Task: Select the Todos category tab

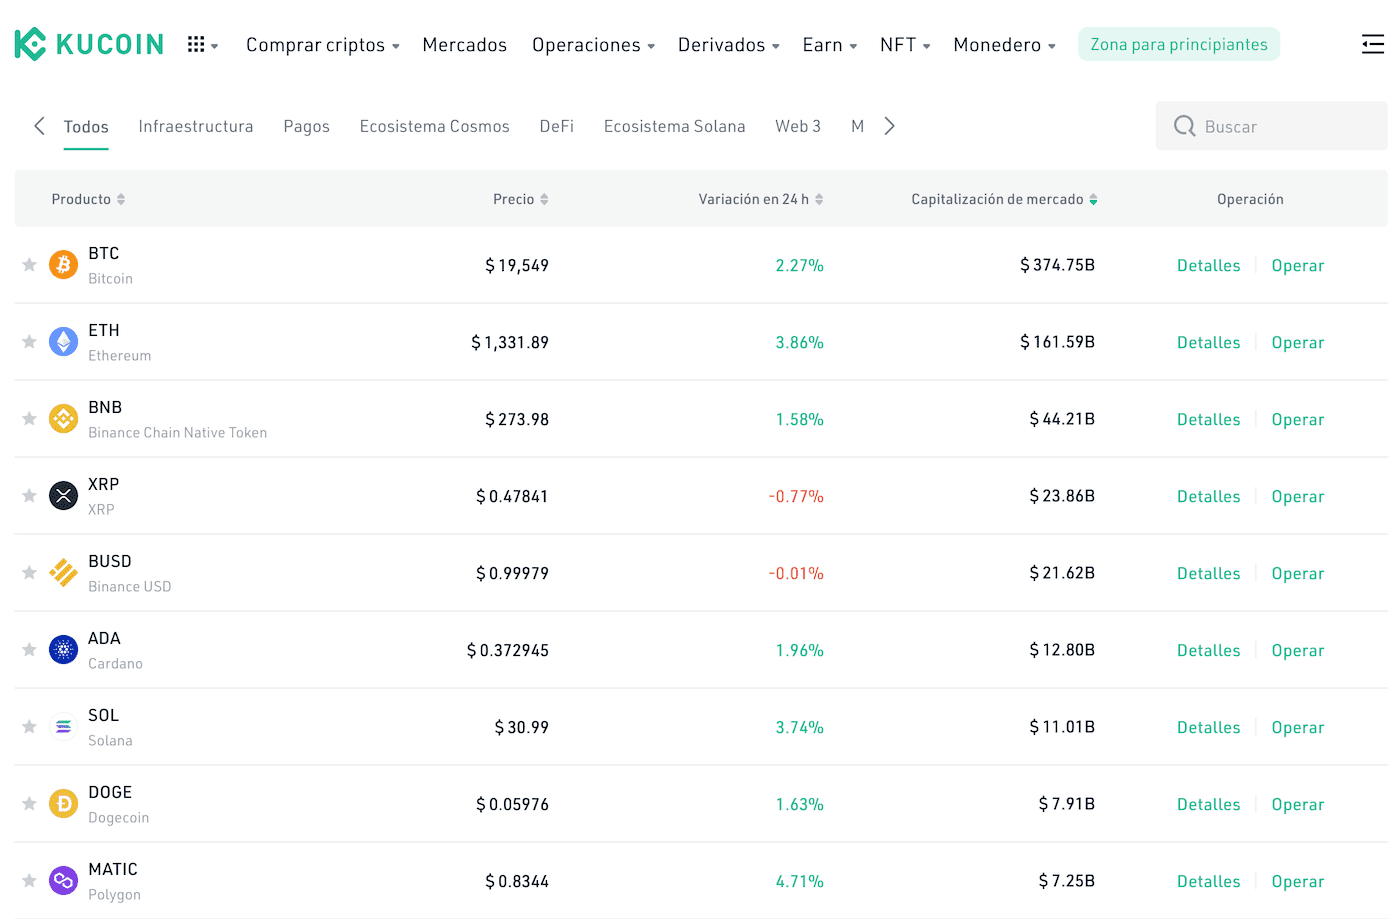Action: 86,127
